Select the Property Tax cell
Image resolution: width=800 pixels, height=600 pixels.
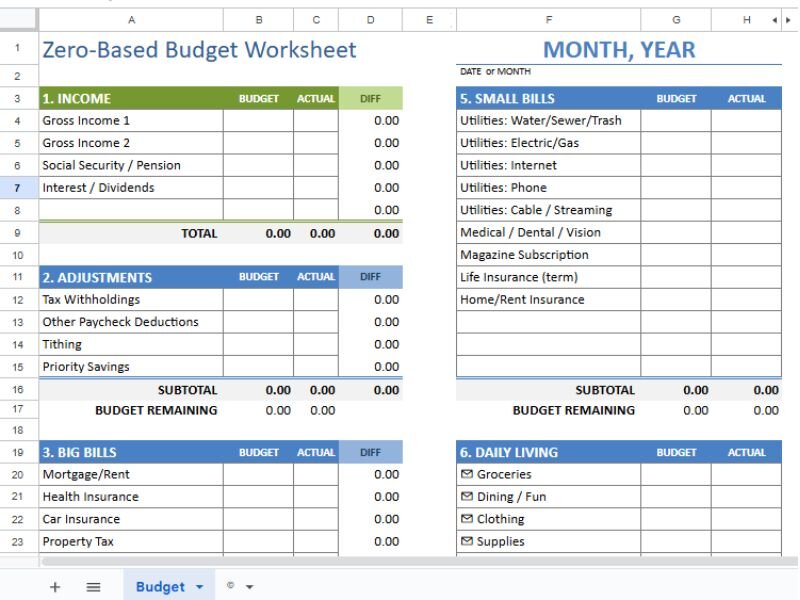pos(131,541)
